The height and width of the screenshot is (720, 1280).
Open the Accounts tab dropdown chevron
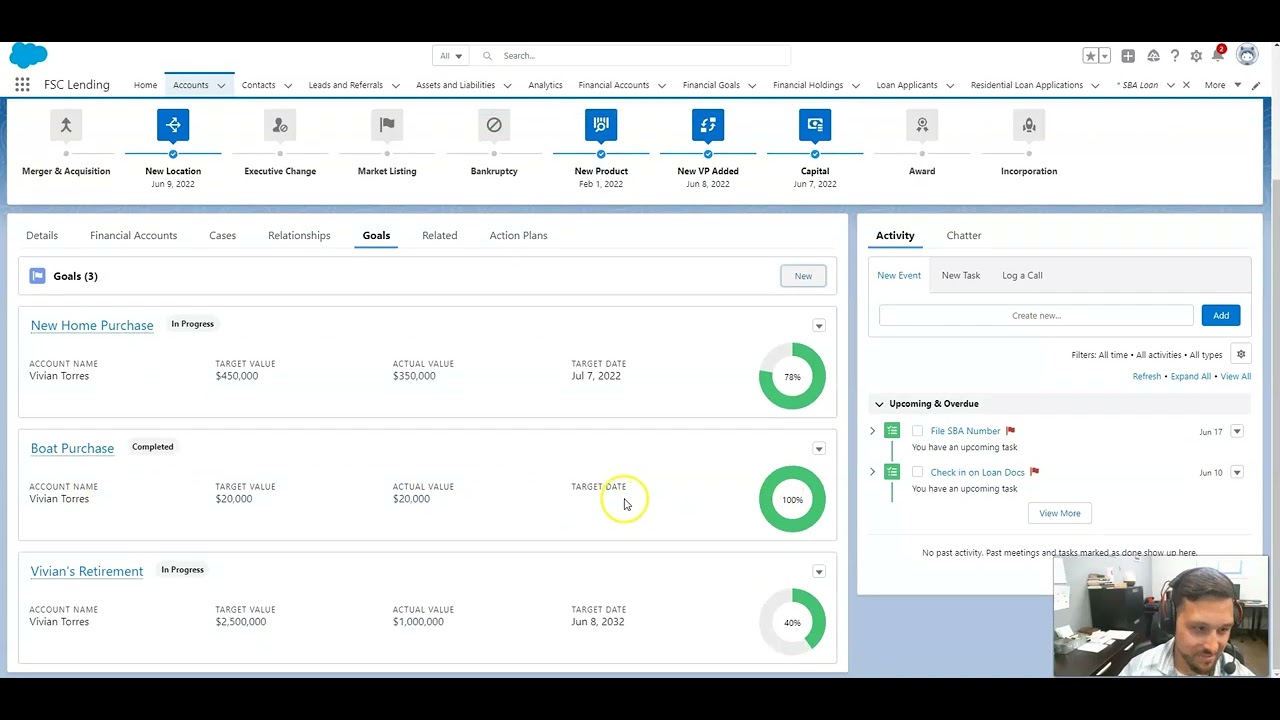point(221,85)
